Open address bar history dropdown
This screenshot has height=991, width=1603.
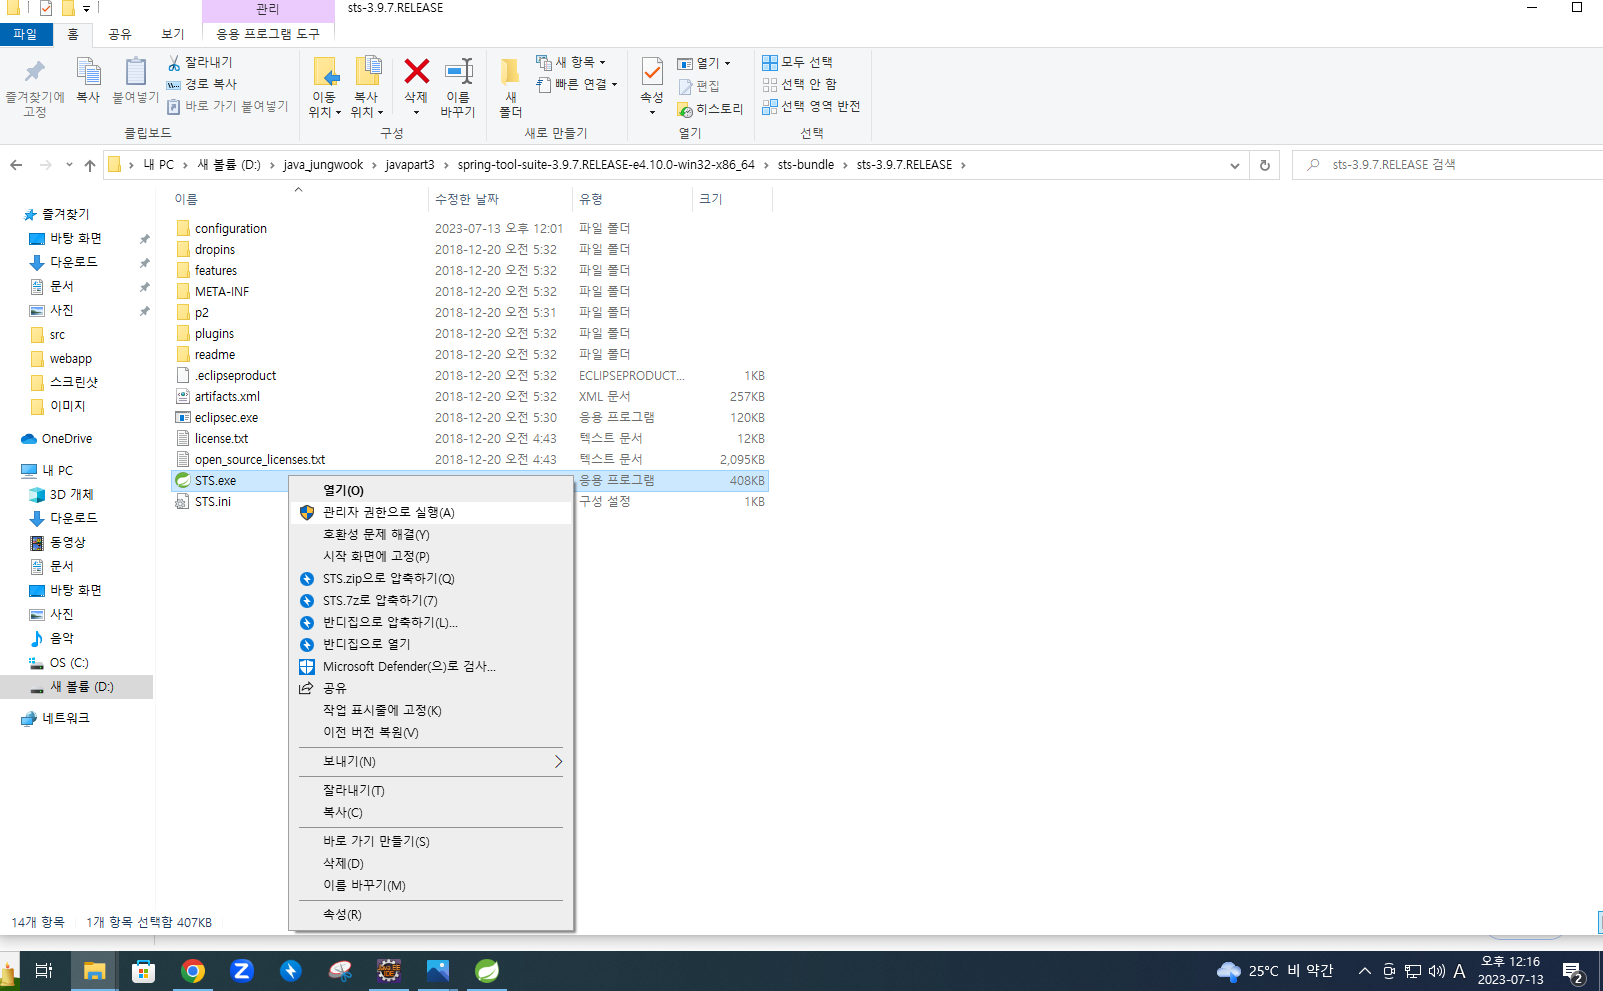point(1235,166)
